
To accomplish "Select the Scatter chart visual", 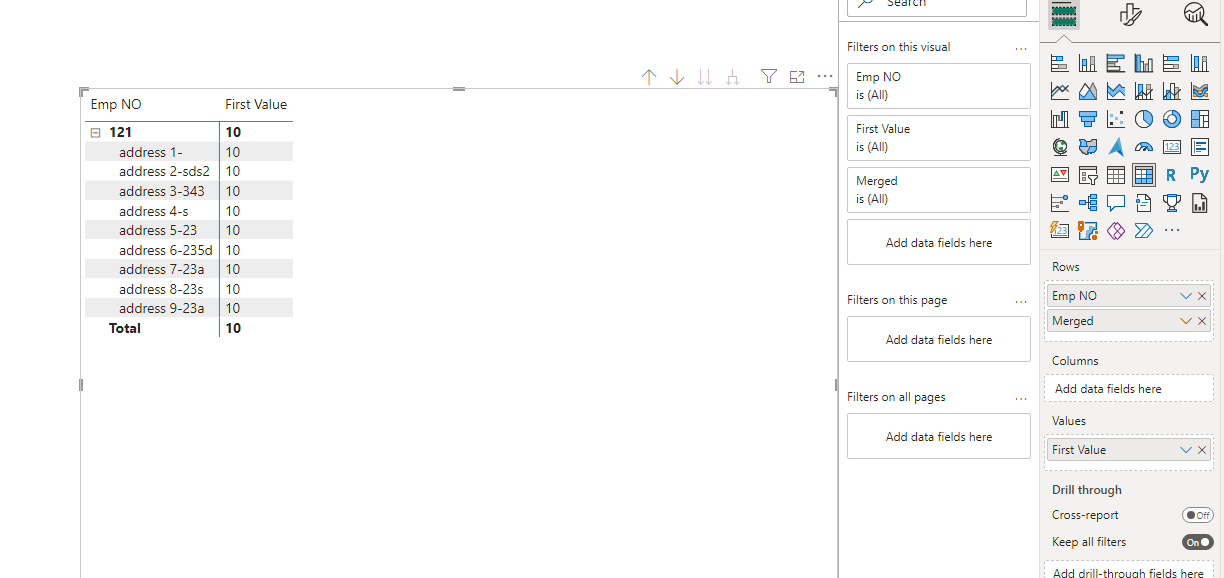I will click(x=1116, y=119).
